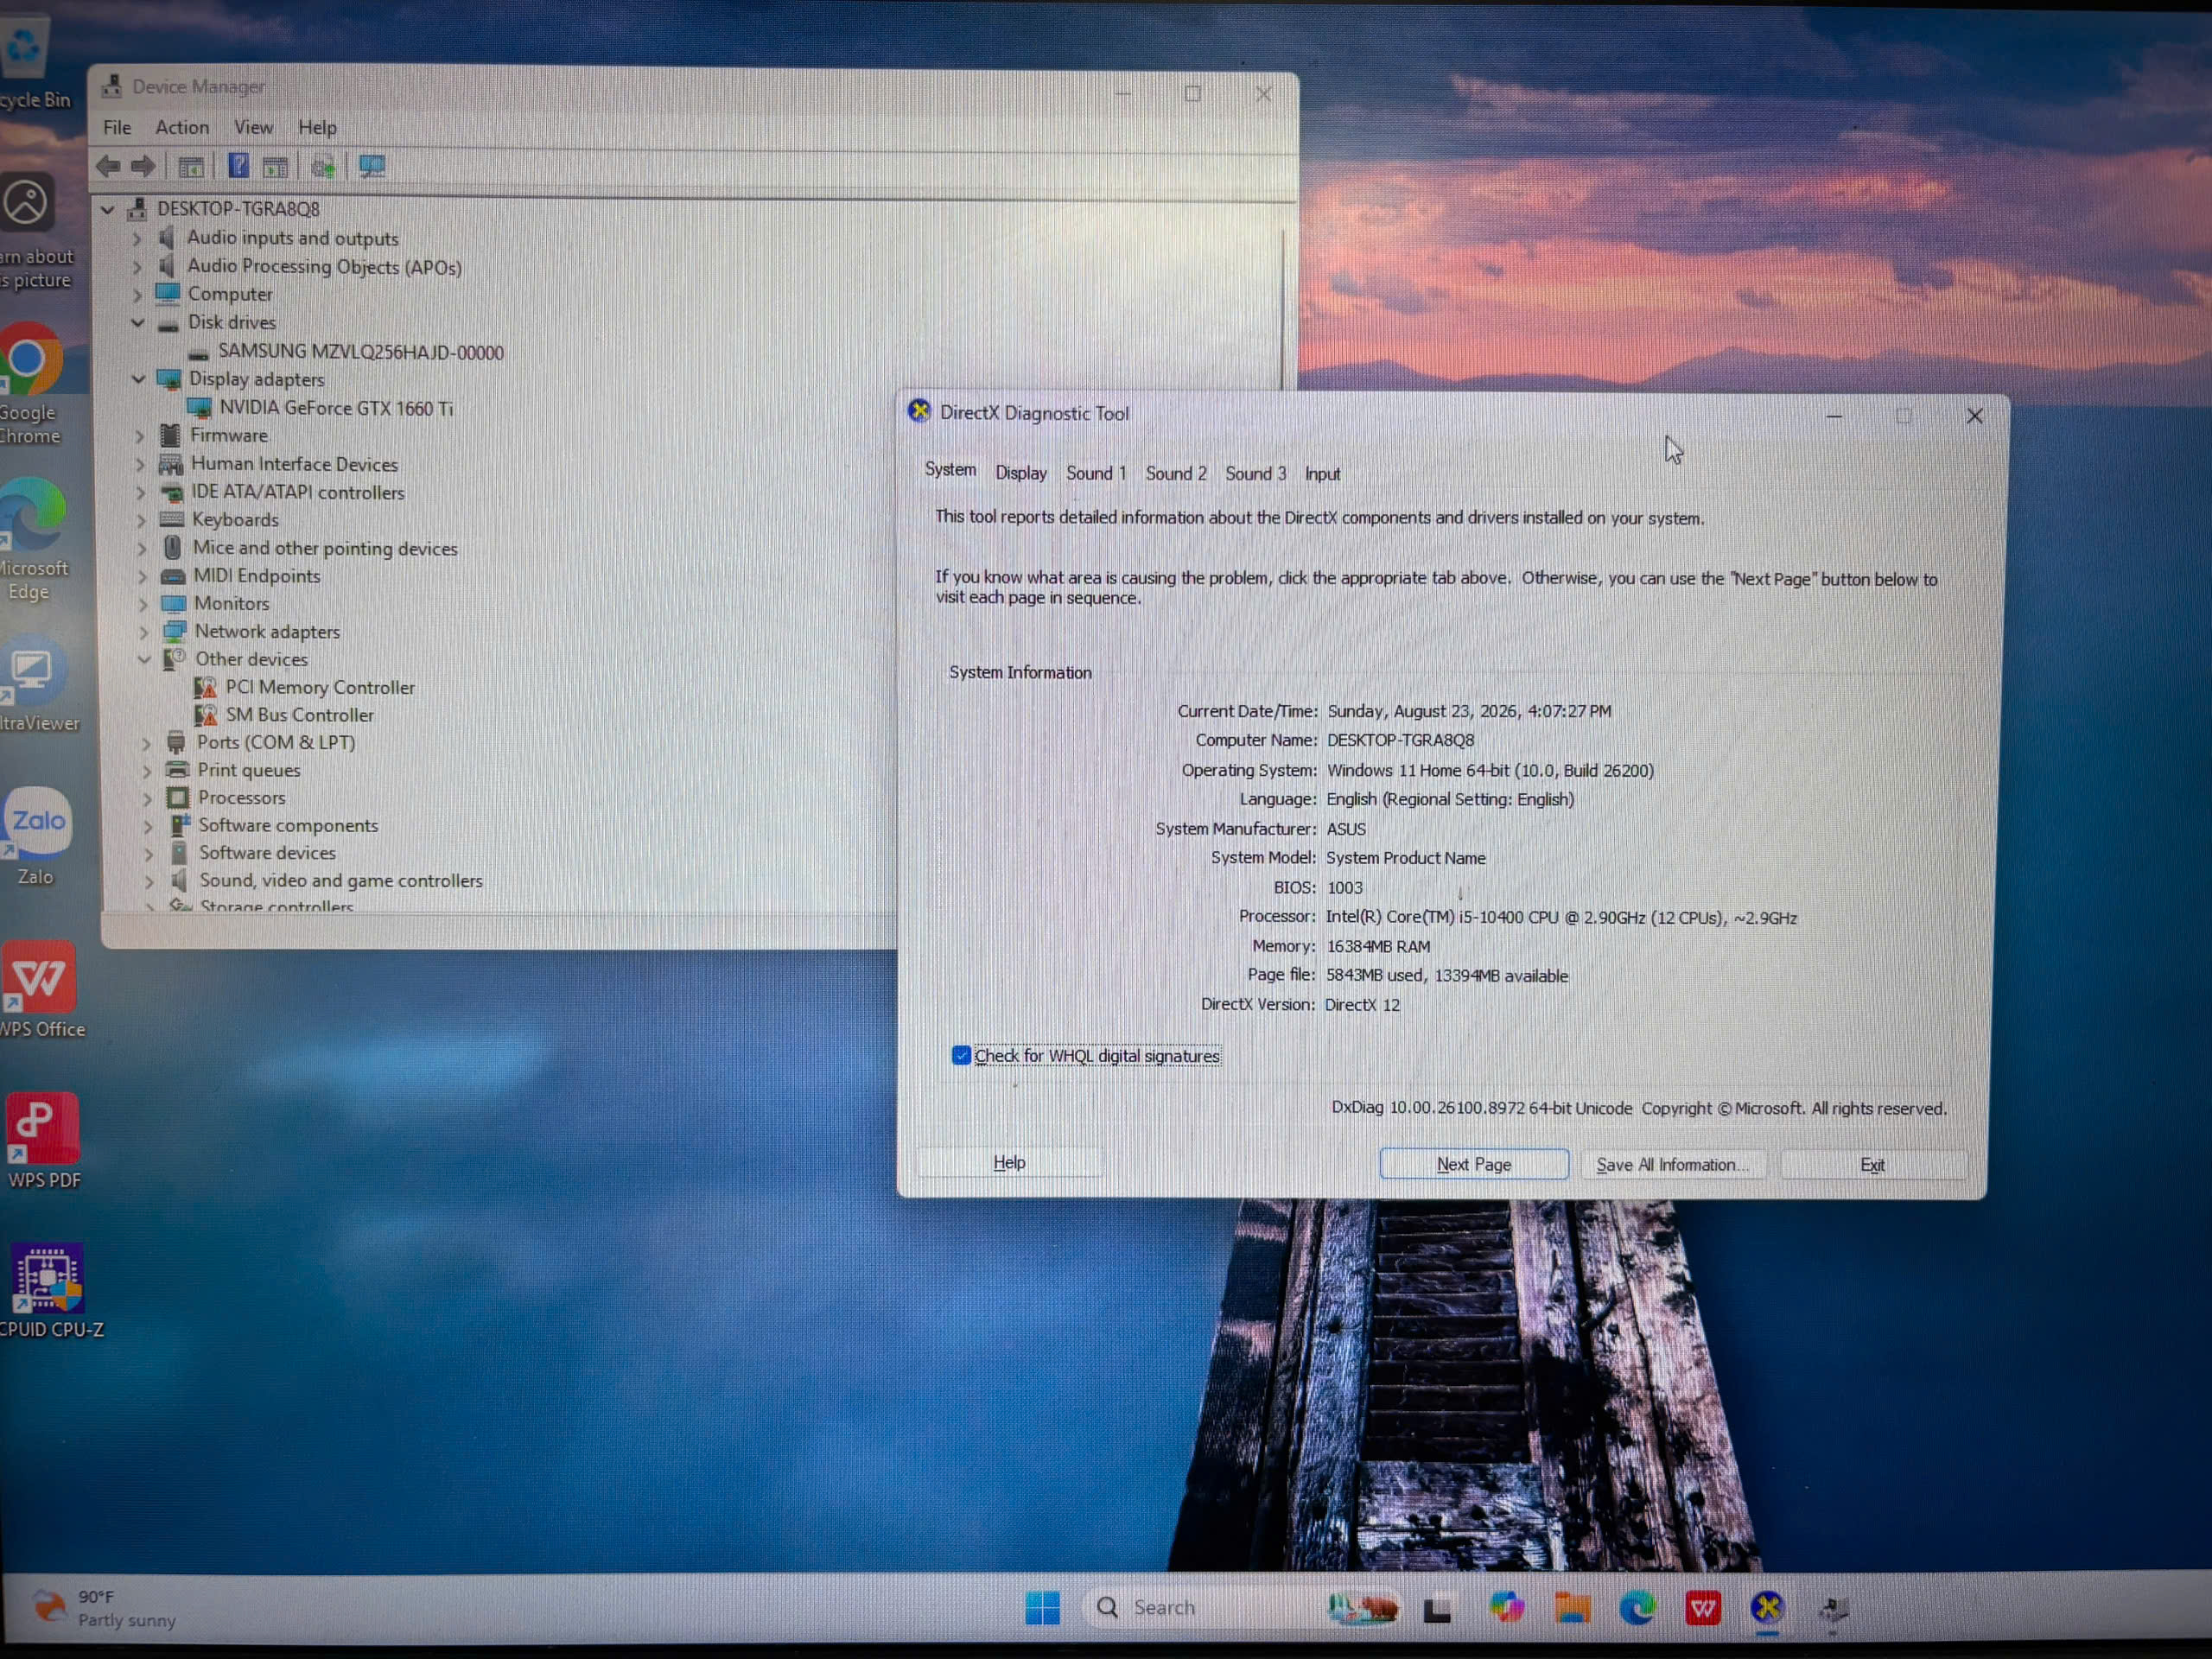Select the Print queues row

[x=234, y=770]
